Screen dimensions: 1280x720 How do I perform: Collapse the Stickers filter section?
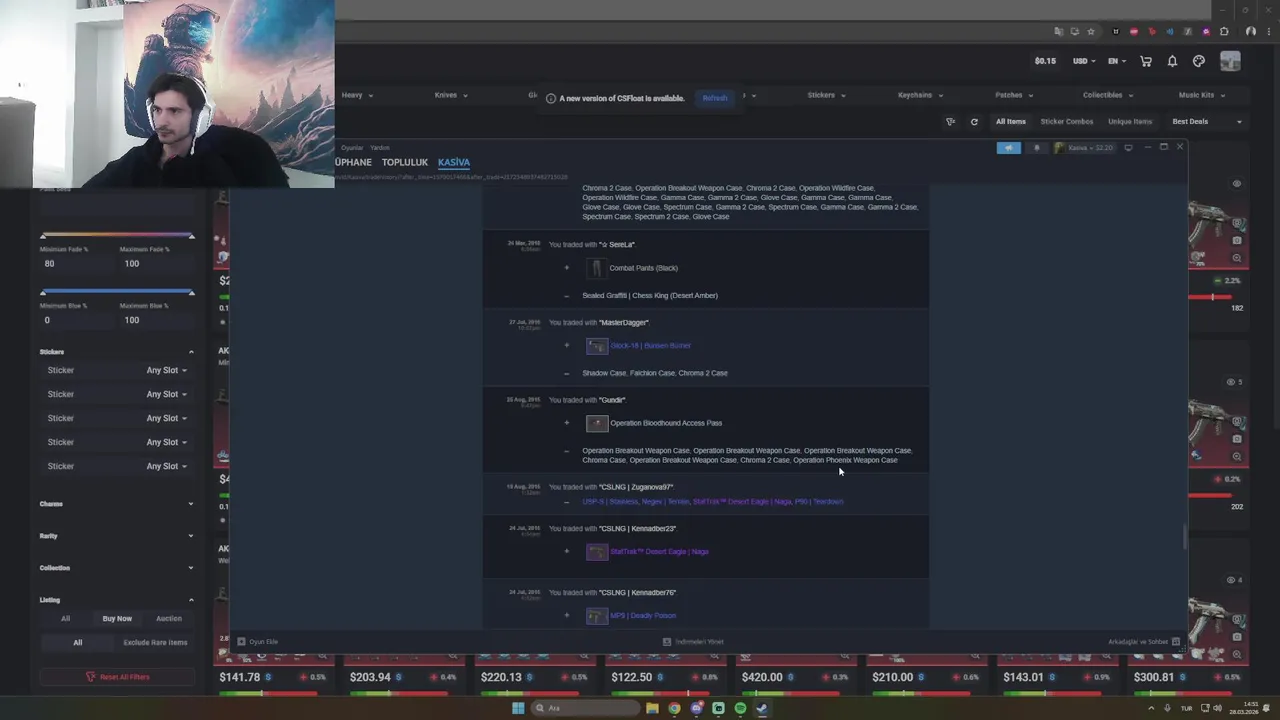117,352
